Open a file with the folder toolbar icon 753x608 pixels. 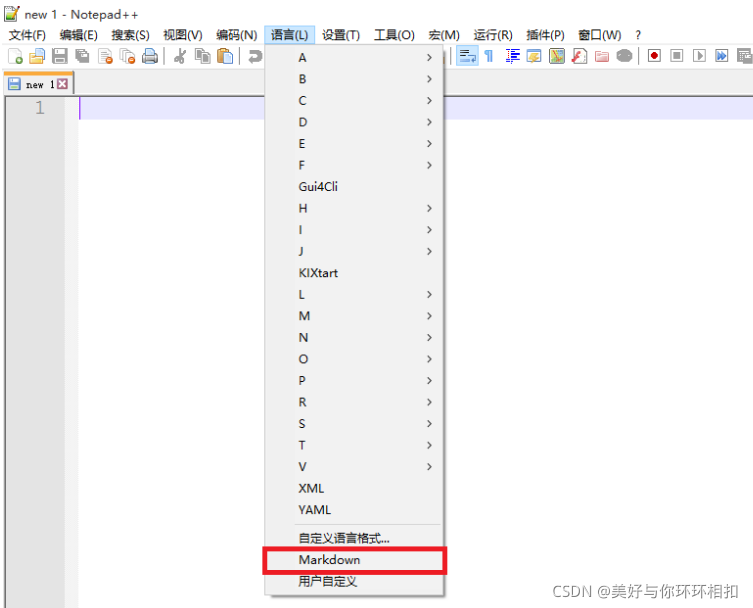click(37, 56)
